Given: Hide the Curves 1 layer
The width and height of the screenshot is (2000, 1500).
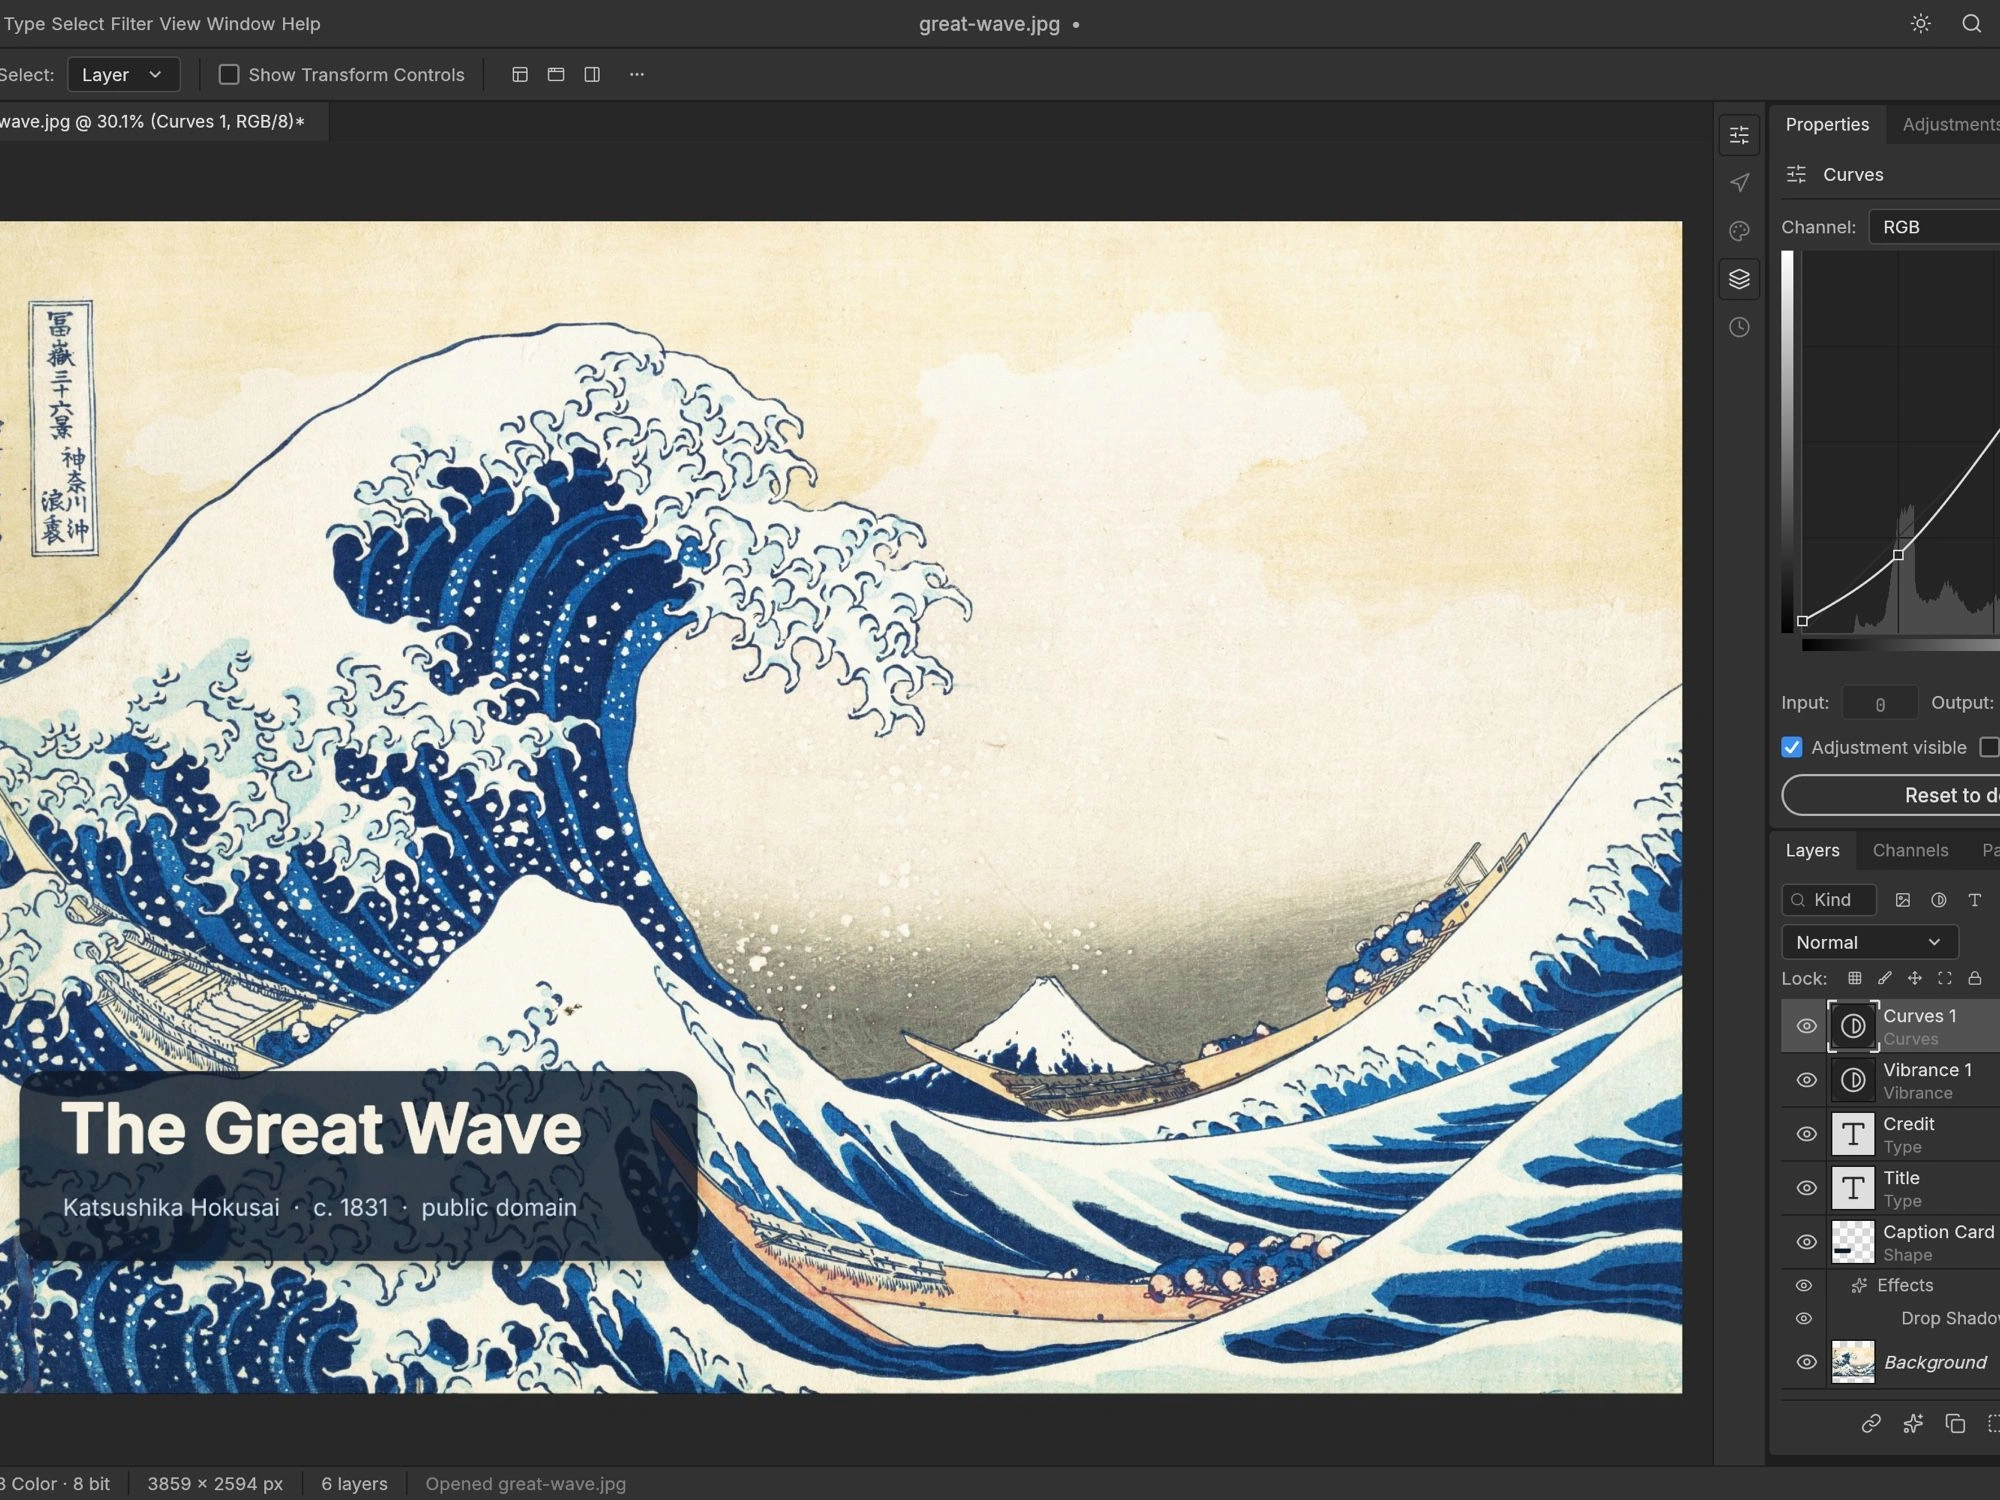Looking at the screenshot, I should (x=1806, y=1026).
